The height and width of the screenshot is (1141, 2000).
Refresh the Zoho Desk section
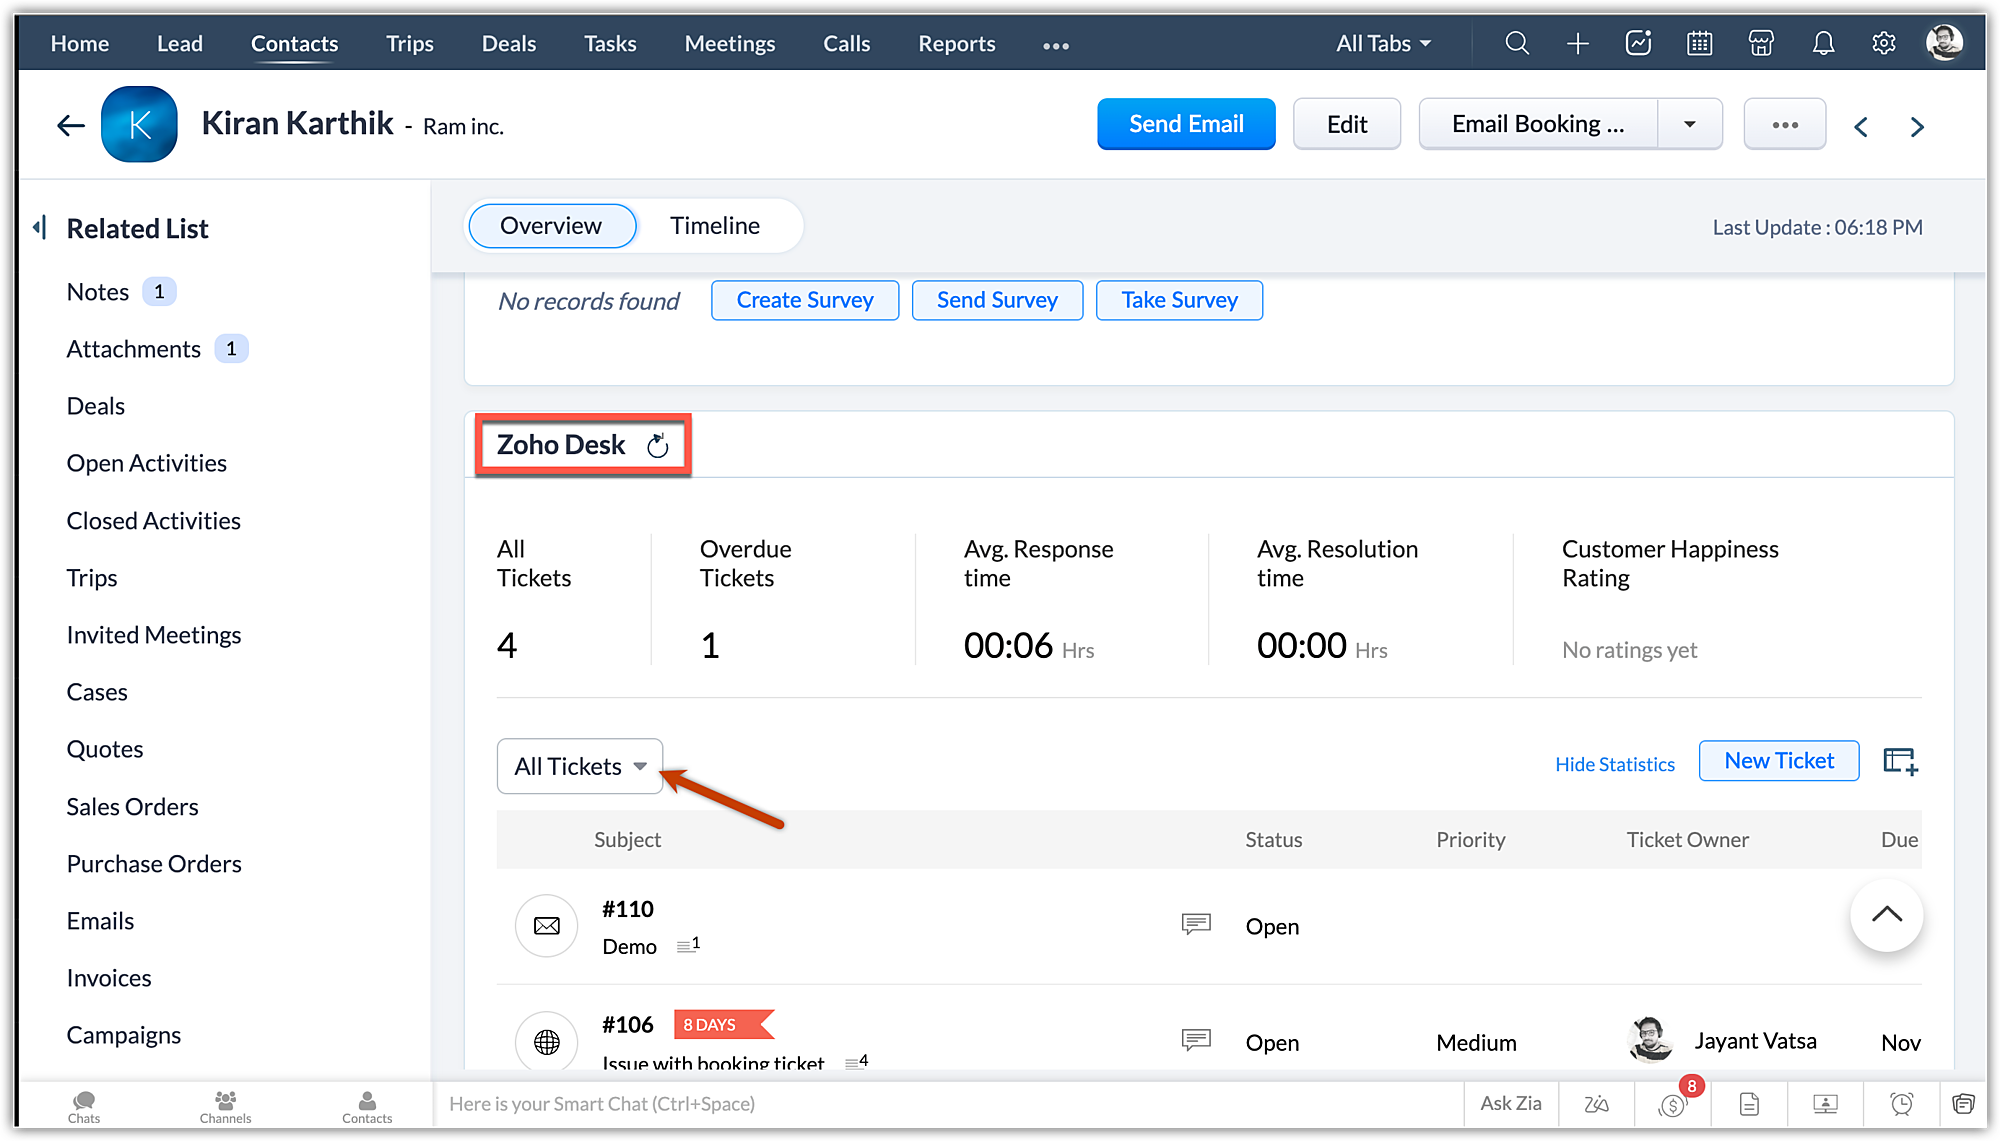point(657,446)
